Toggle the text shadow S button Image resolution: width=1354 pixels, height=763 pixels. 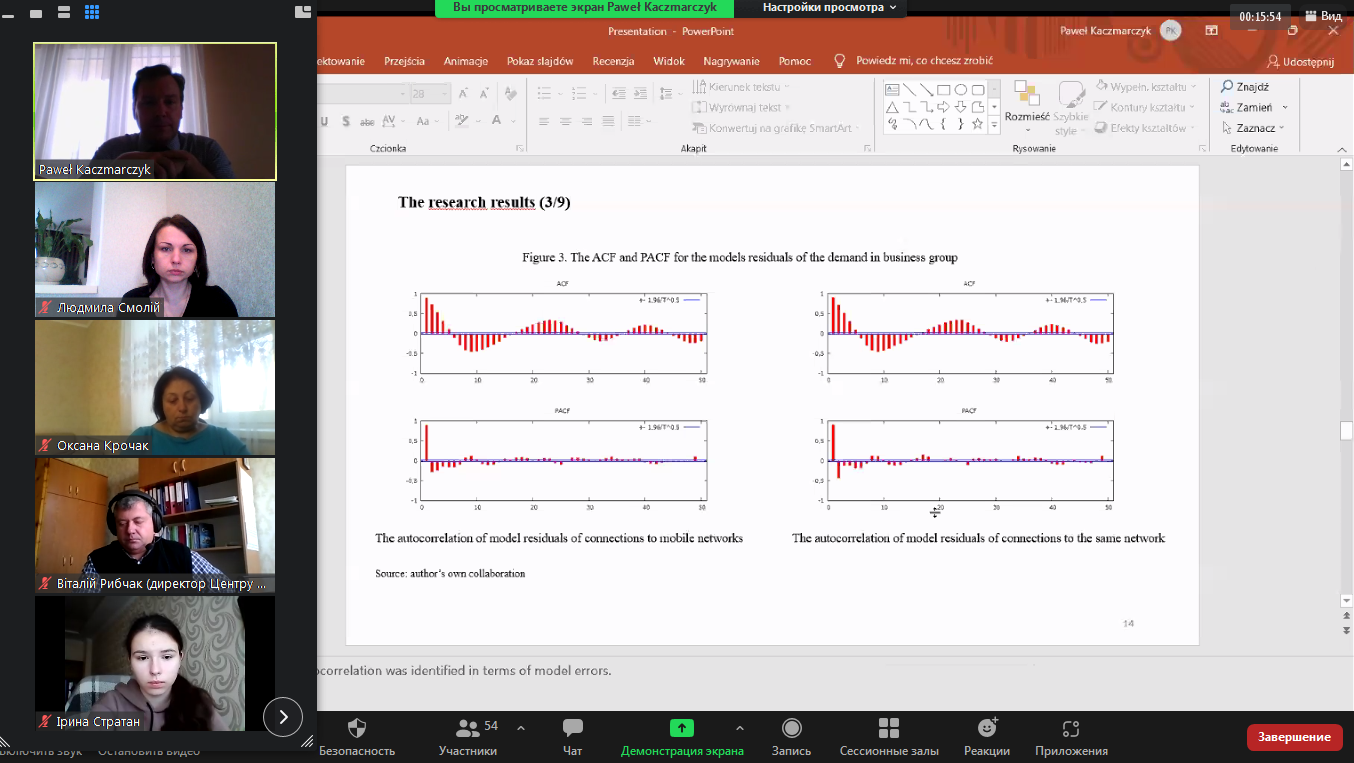click(345, 121)
